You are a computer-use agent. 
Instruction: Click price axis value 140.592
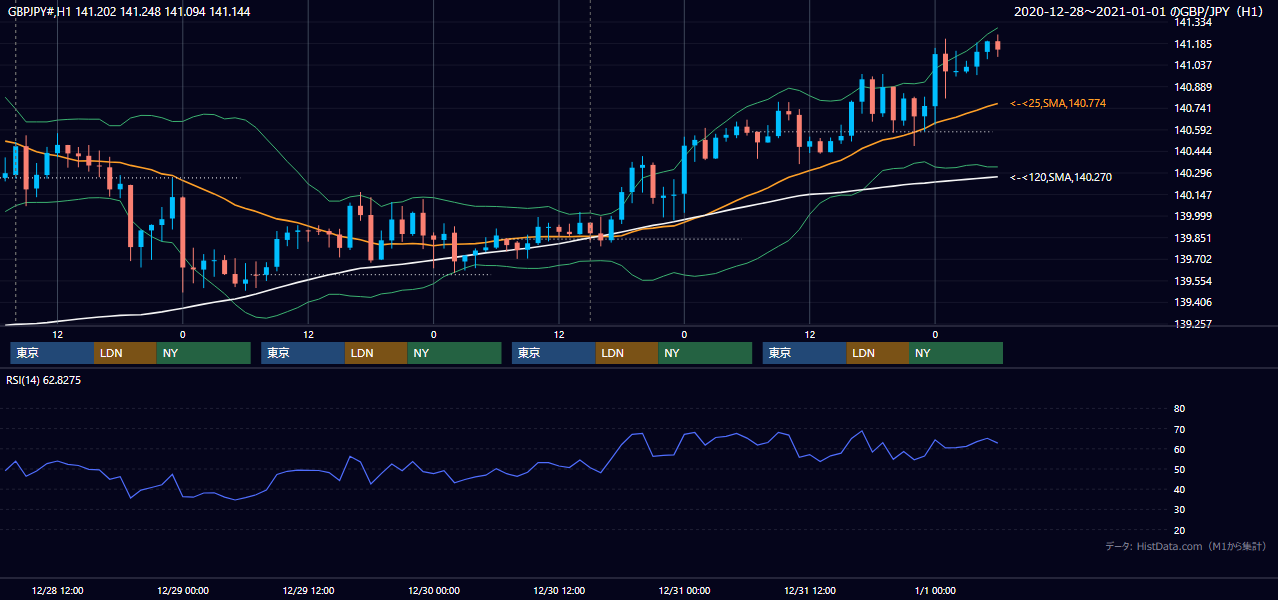[x=1194, y=130]
